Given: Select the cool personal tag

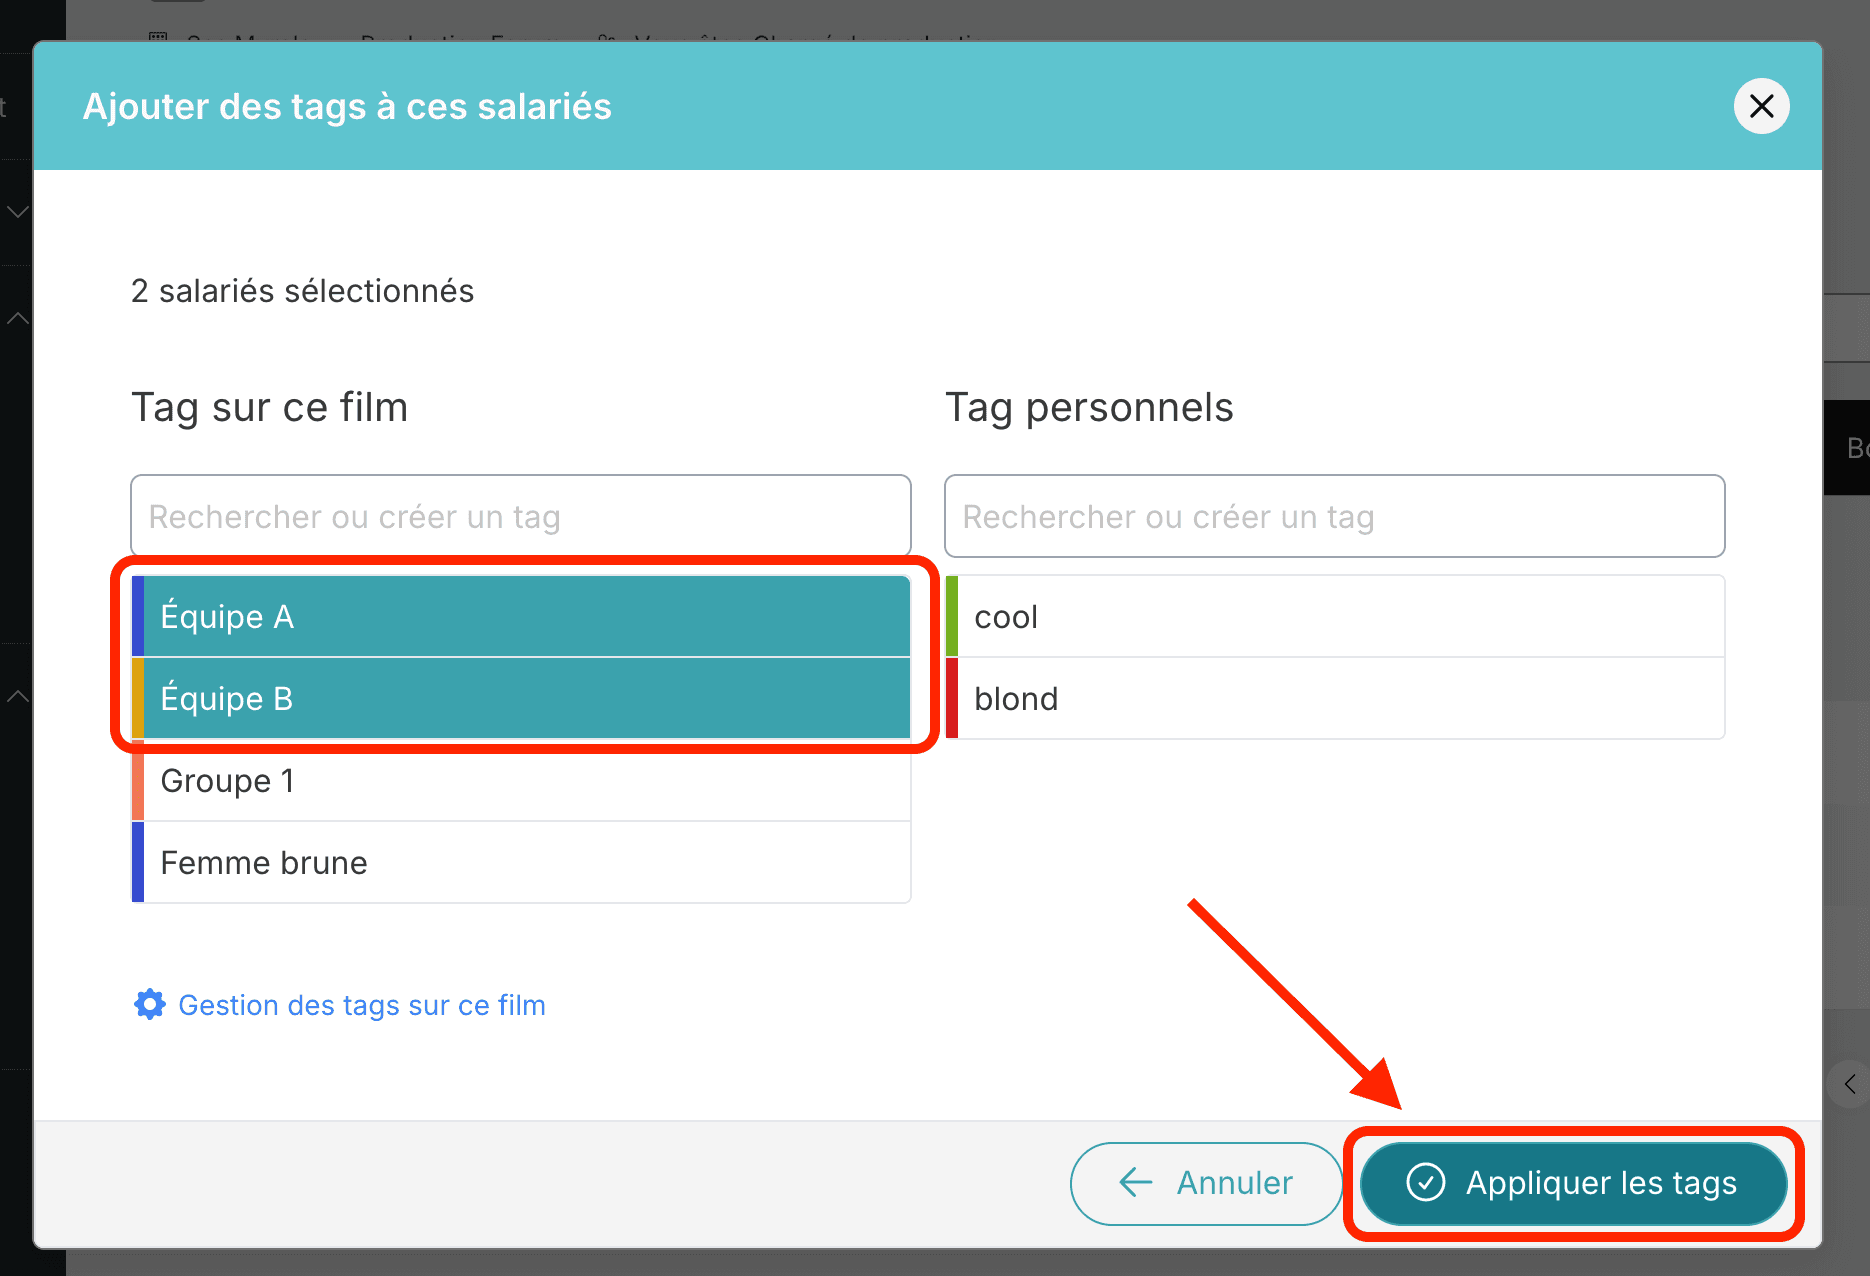Looking at the screenshot, I should pos(1335,616).
